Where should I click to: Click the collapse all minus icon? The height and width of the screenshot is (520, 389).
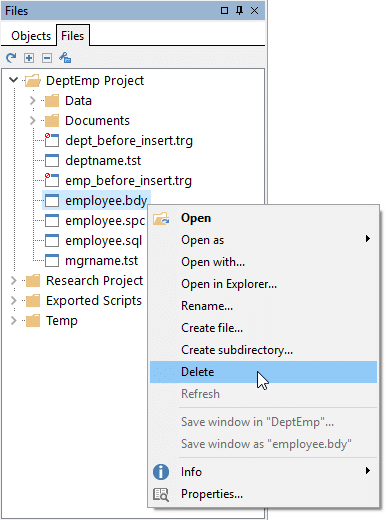(47, 58)
